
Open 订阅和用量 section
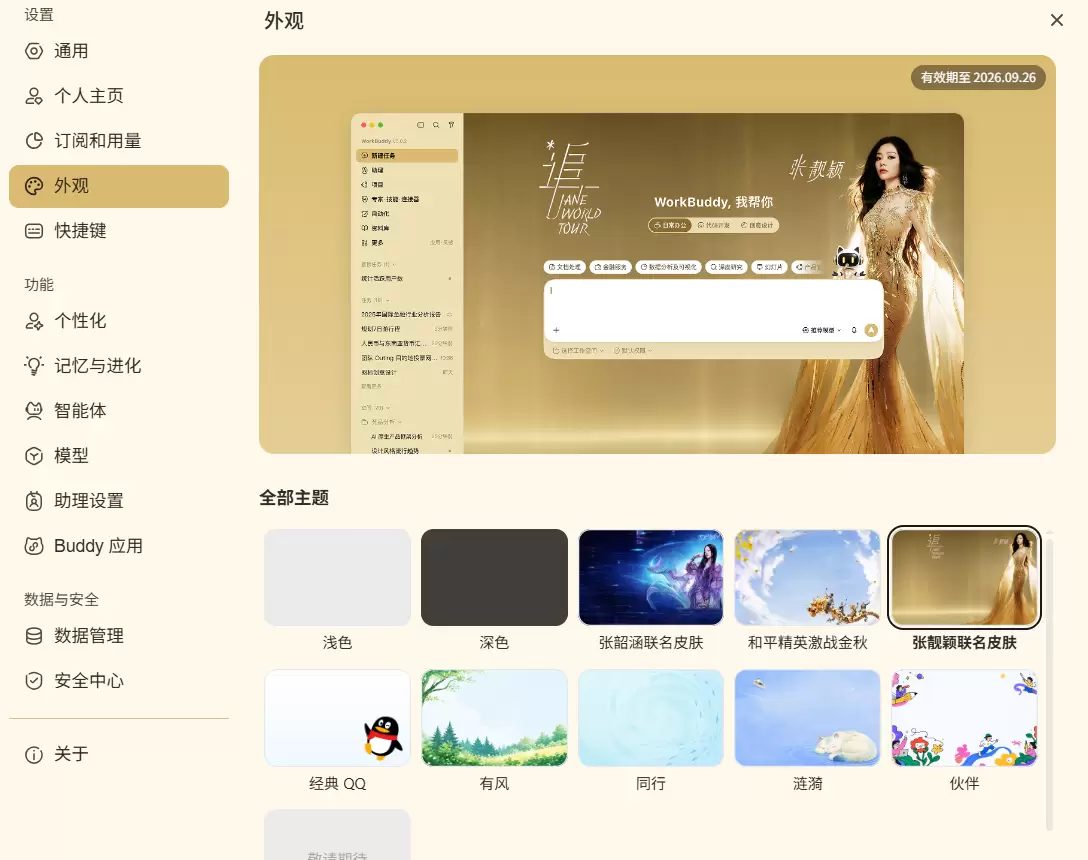point(119,141)
